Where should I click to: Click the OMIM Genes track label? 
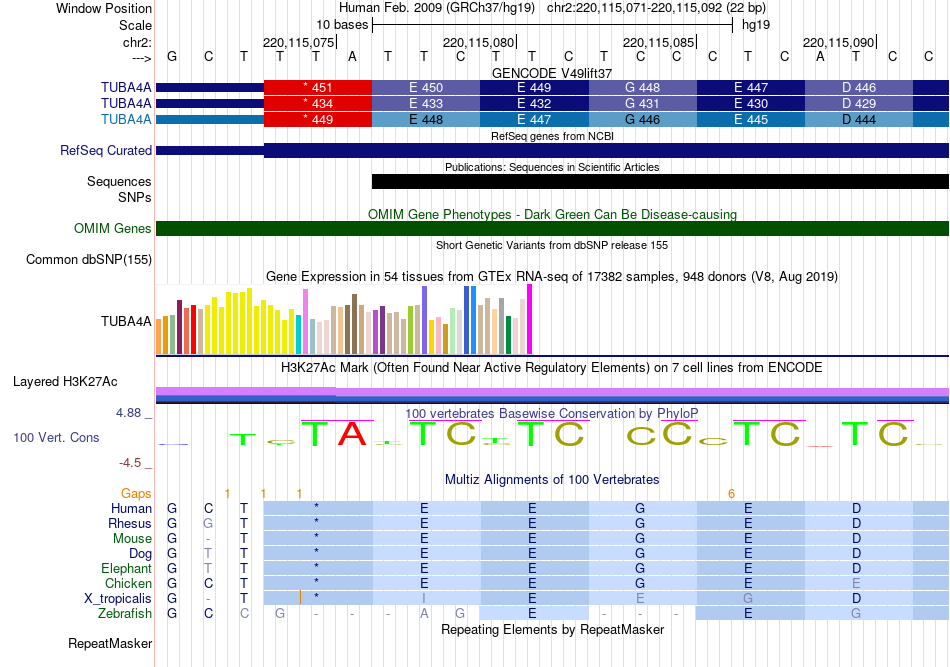(113, 228)
